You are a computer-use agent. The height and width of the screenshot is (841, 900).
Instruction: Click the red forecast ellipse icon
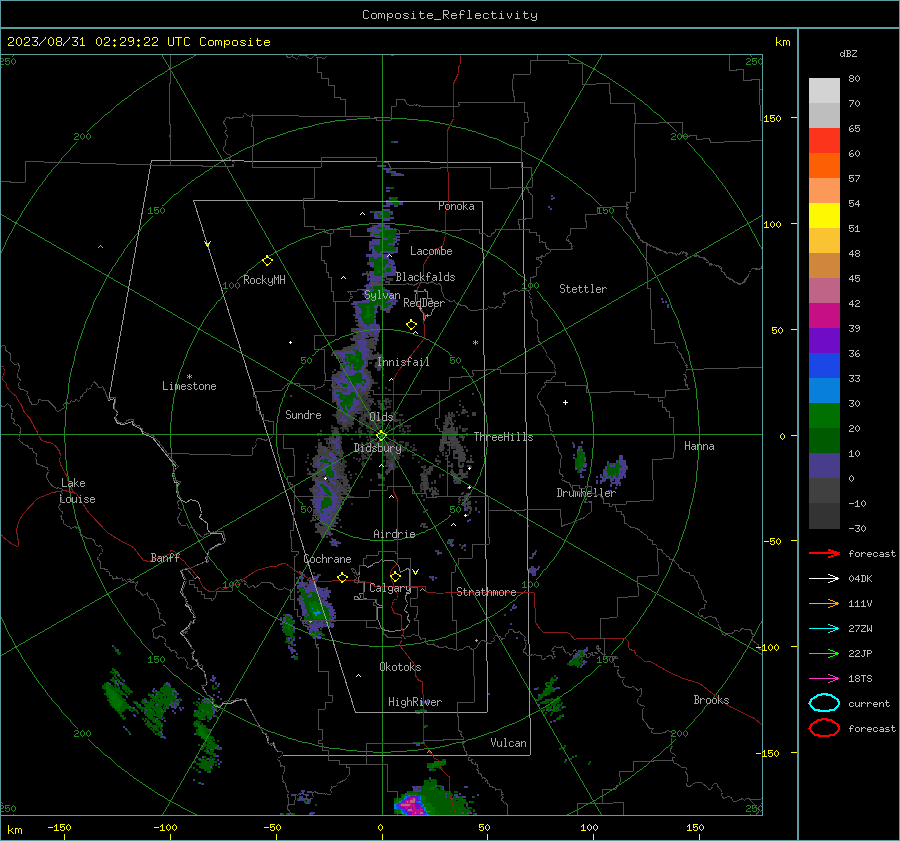pos(824,728)
